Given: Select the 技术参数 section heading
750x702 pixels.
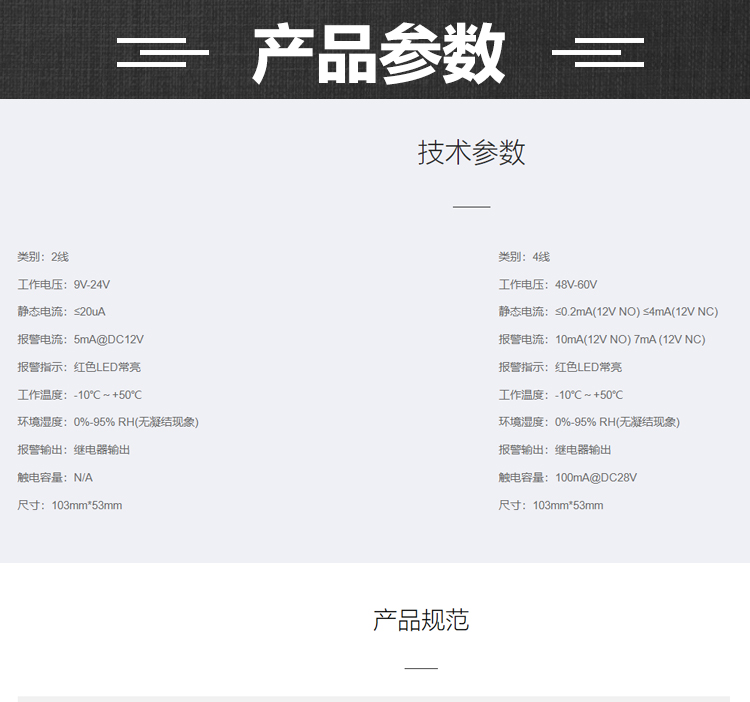Looking at the screenshot, I should (471, 153).
